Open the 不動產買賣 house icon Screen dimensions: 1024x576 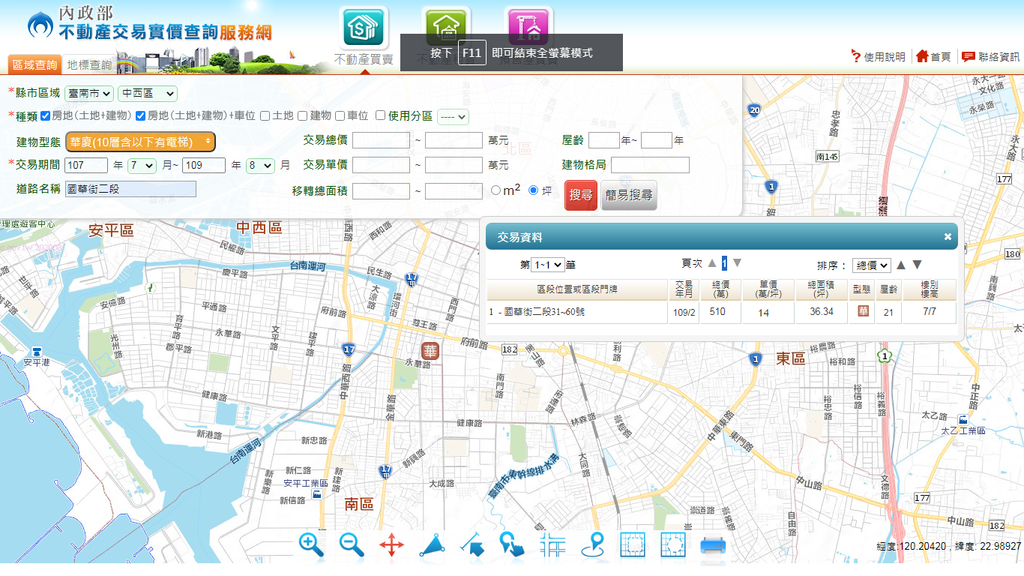pyautogui.click(x=364, y=27)
